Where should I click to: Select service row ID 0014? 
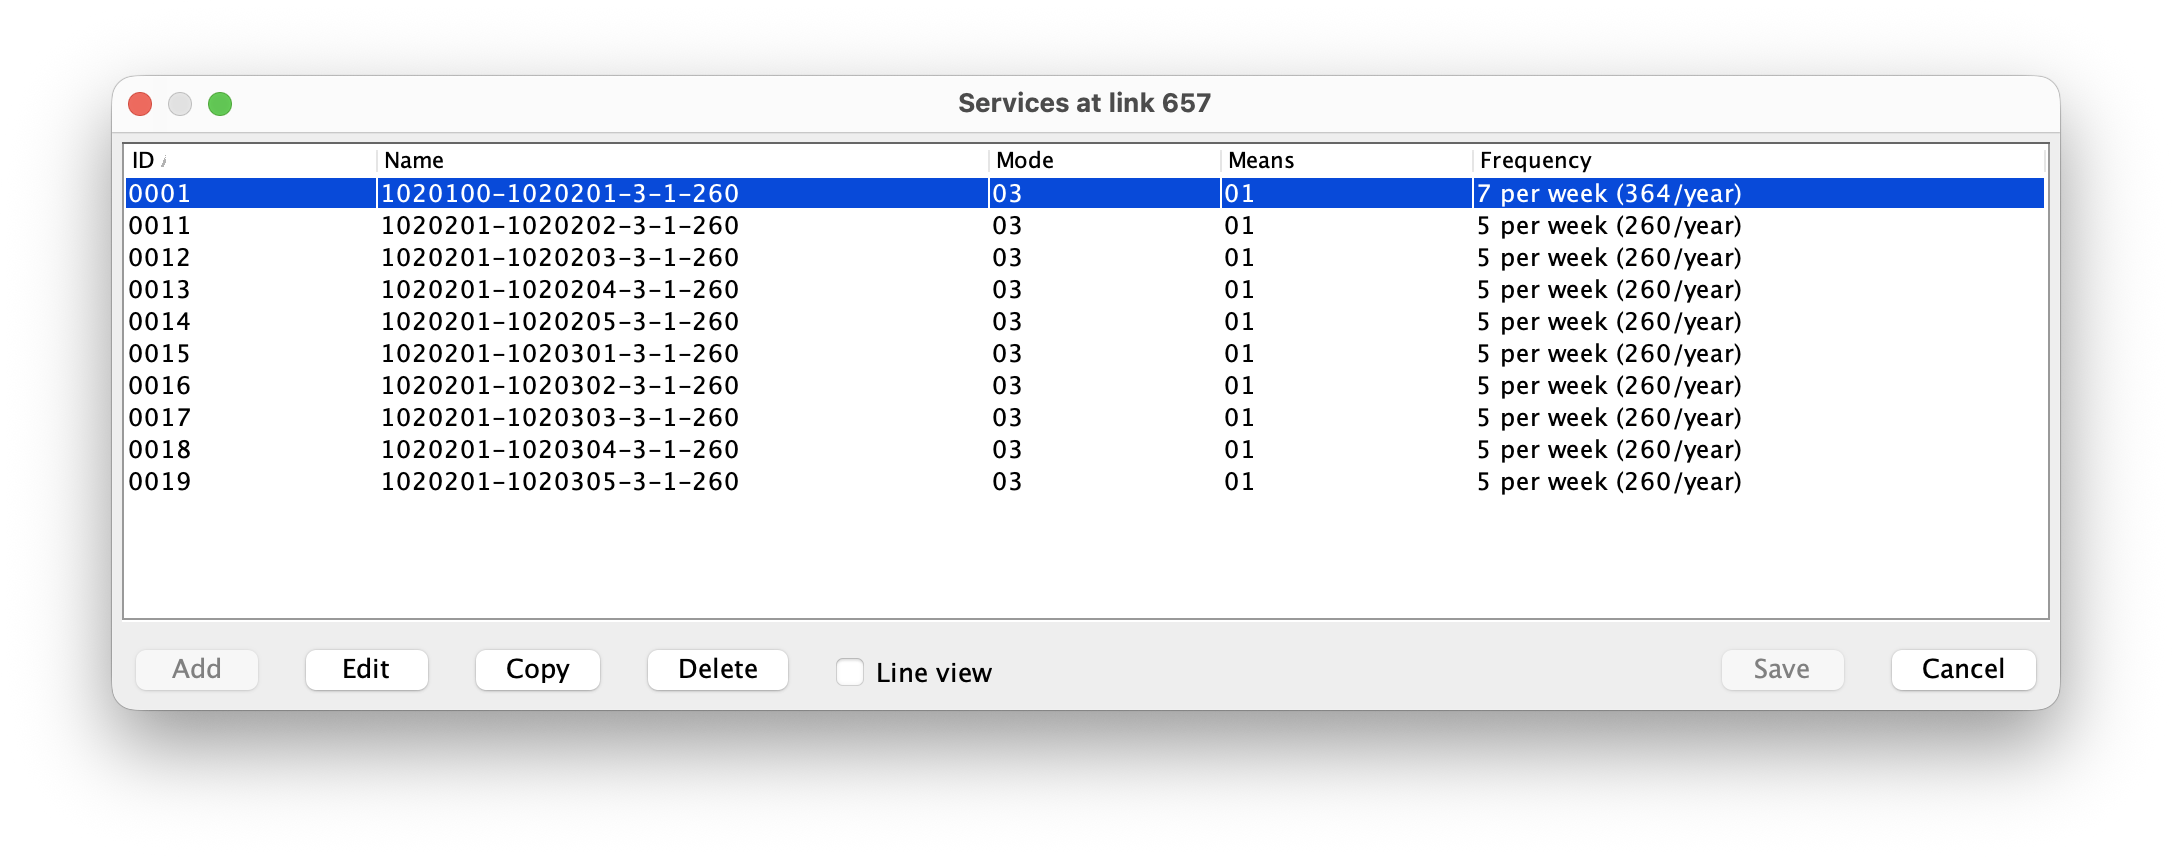(x=1085, y=321)
